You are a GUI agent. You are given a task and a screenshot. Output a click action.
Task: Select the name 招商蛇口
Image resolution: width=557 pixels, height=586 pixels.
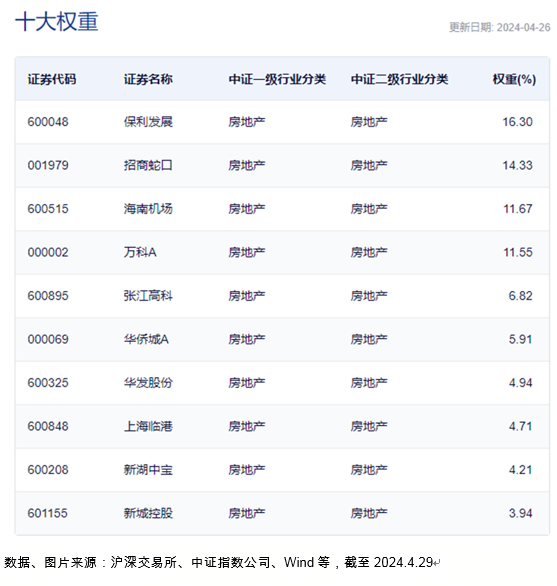[148, 165]
